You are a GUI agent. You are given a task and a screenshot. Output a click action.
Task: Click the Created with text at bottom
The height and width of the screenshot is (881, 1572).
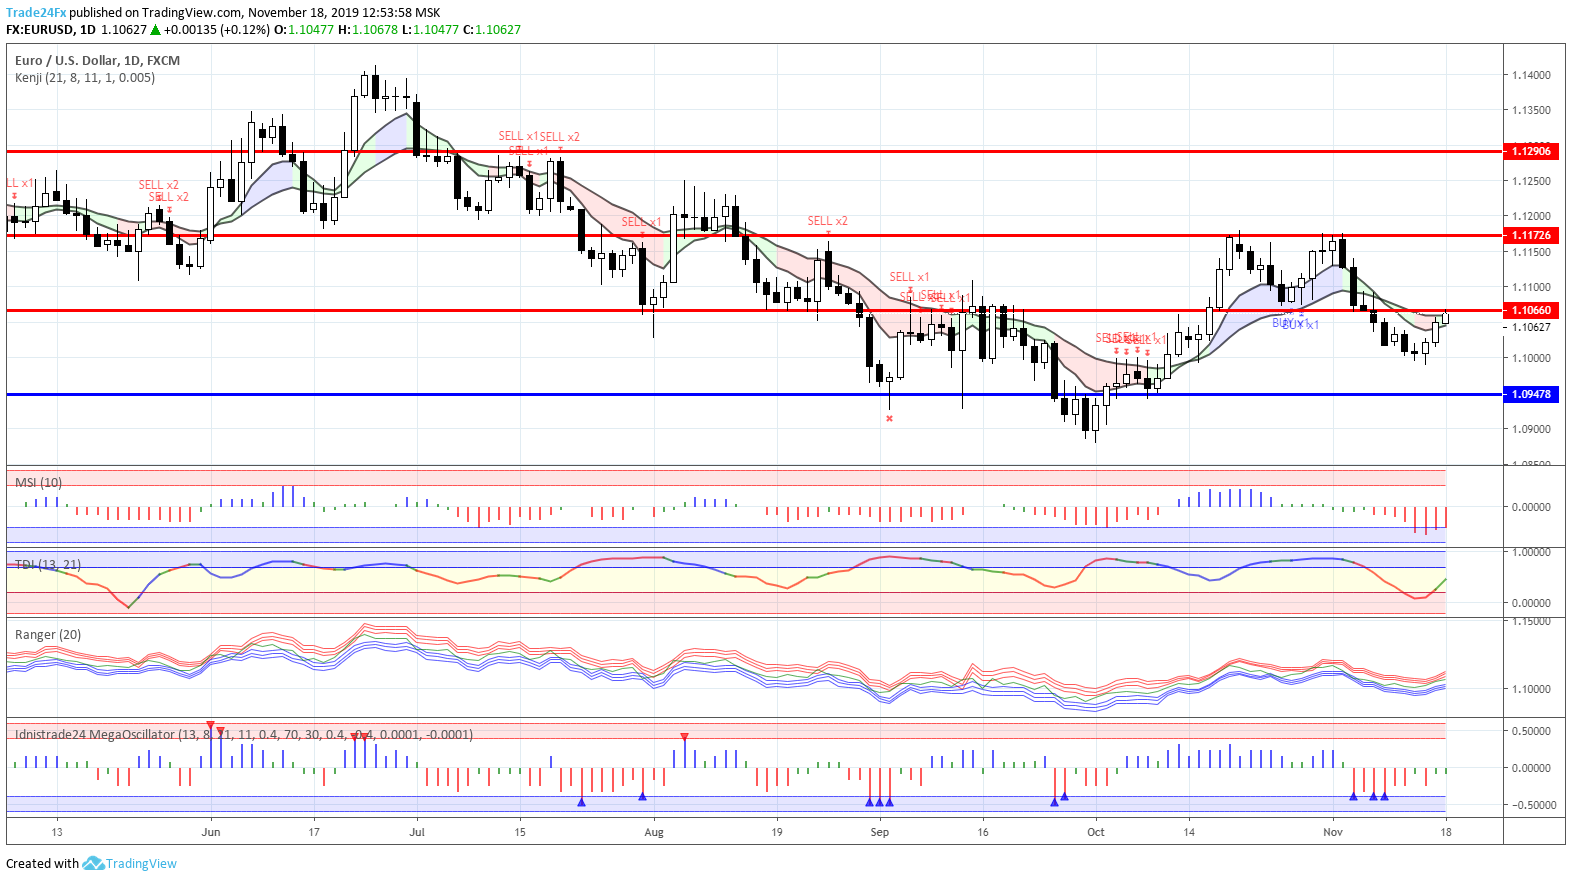[x=42, y=864]
